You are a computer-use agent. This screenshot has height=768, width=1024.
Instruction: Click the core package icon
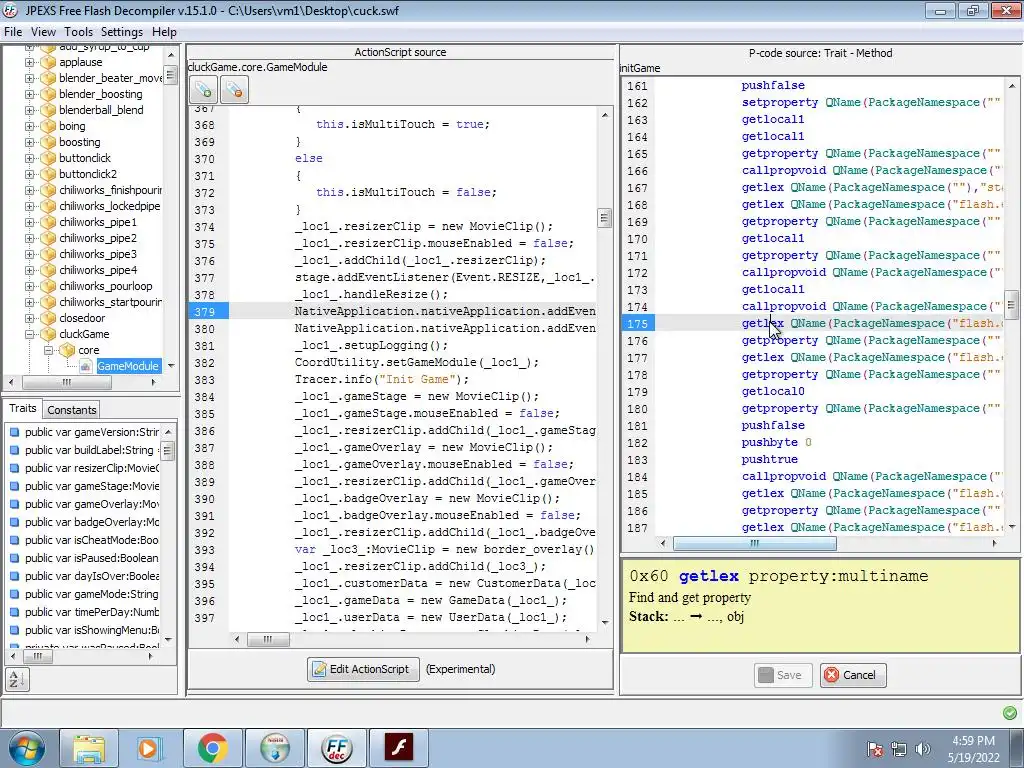pos(67,350)
